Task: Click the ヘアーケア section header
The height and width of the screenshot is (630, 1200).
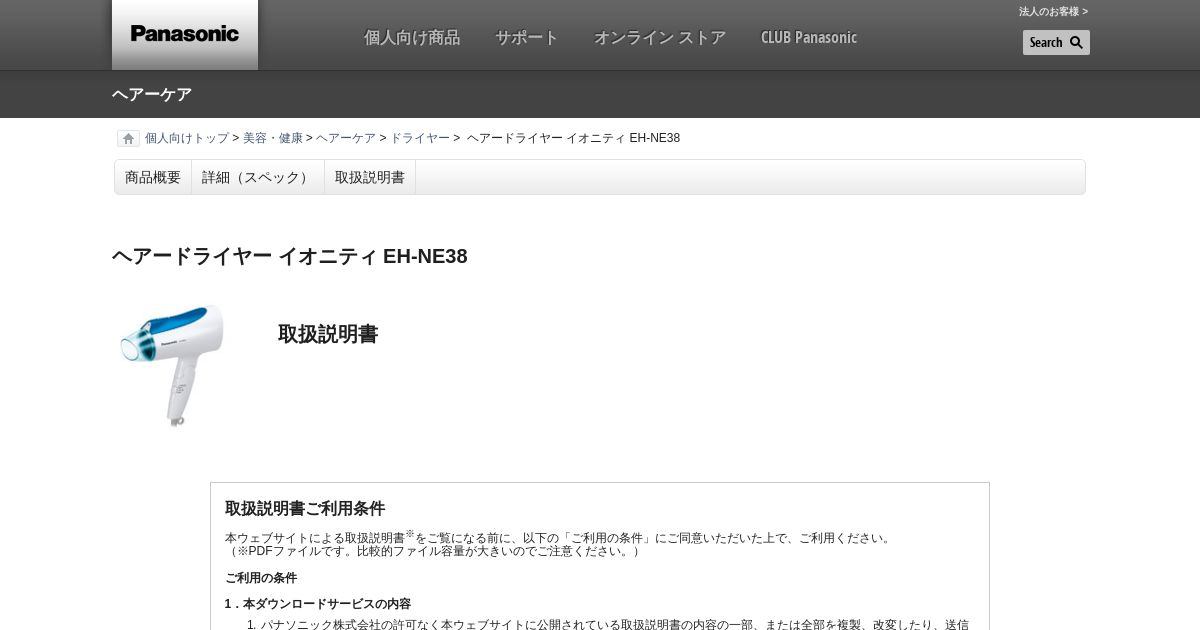Action: (152, 94)
